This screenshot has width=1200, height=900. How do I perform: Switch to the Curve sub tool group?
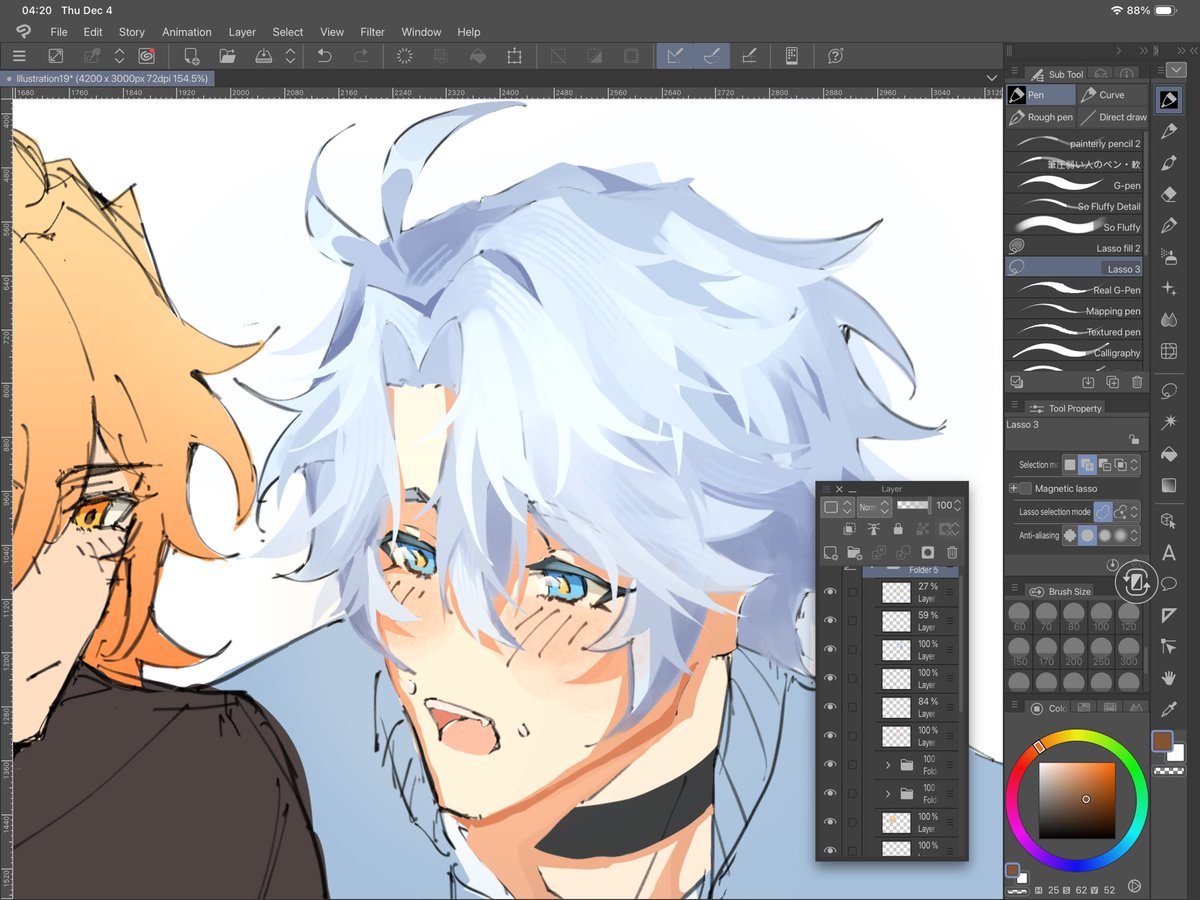pos(1110,95)
